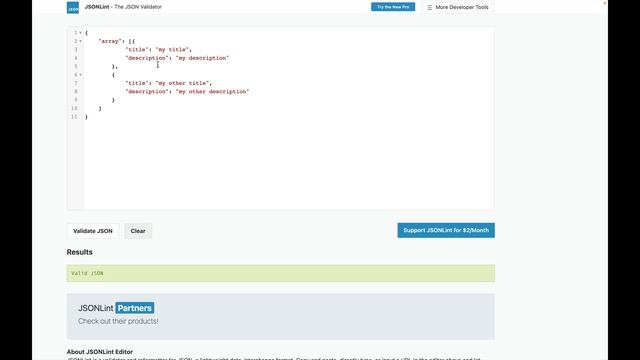
Task: Click the About JSONLint Editor heading
Action: 100,352
